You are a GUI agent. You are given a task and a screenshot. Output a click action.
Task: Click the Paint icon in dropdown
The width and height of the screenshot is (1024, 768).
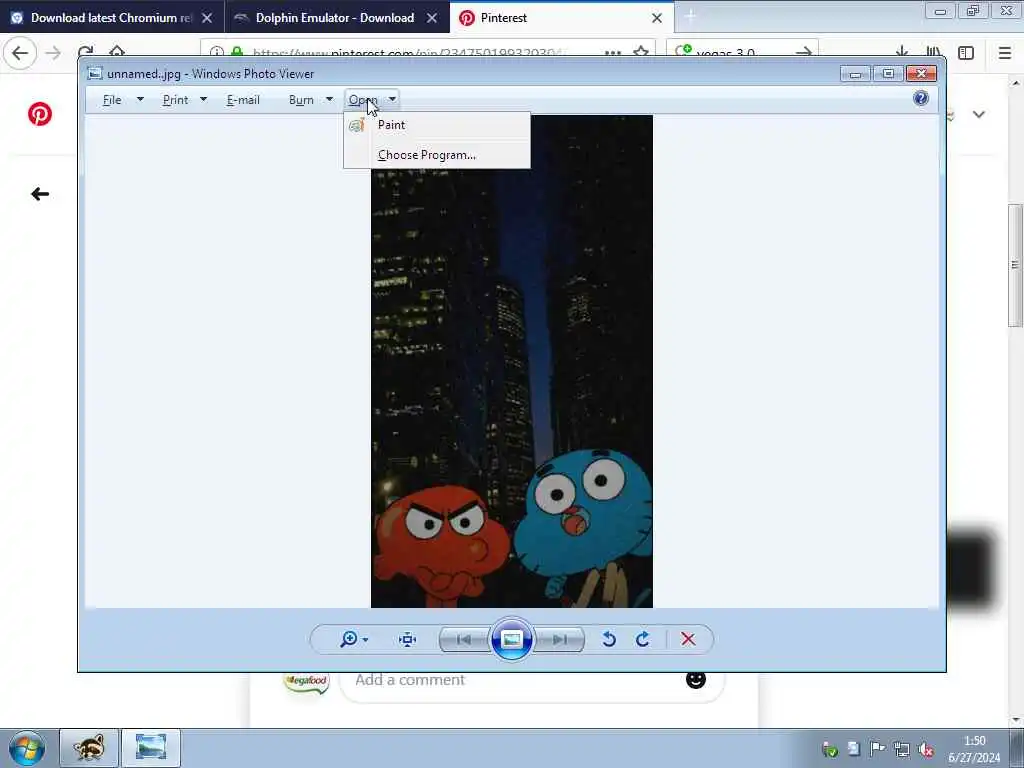tap(357, 125)
